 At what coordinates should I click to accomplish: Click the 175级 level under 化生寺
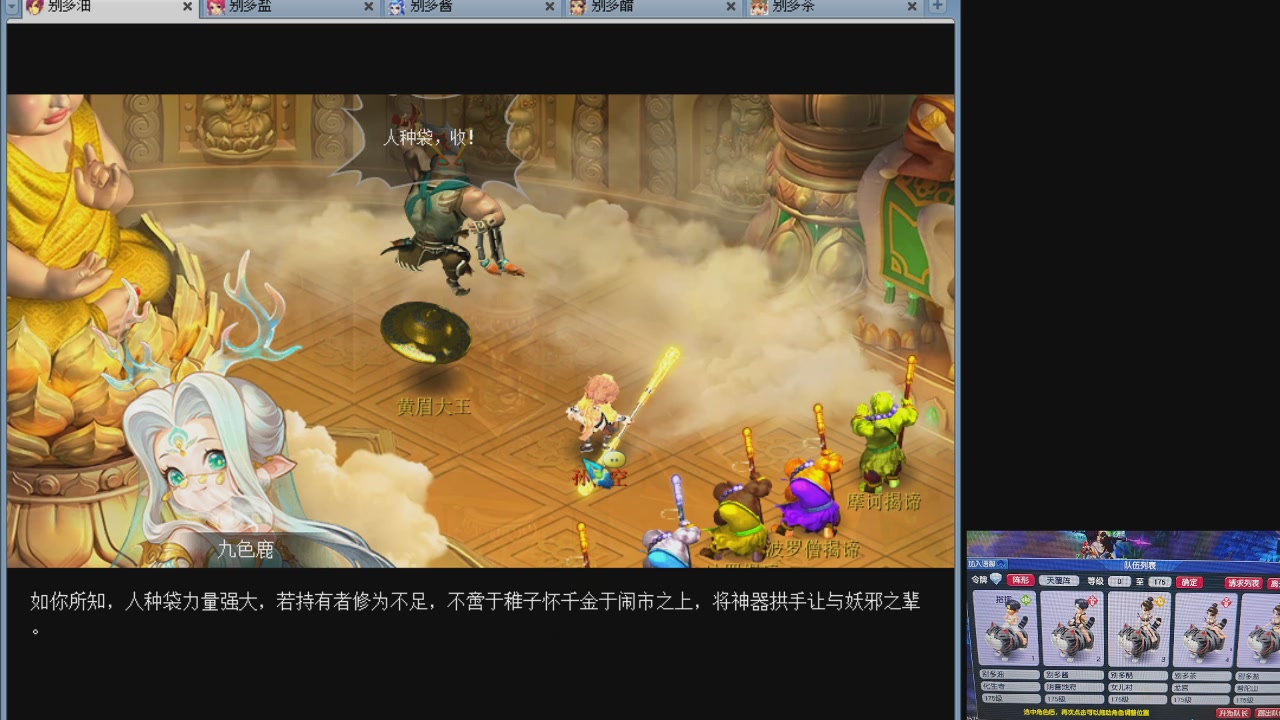point(1009,699)
